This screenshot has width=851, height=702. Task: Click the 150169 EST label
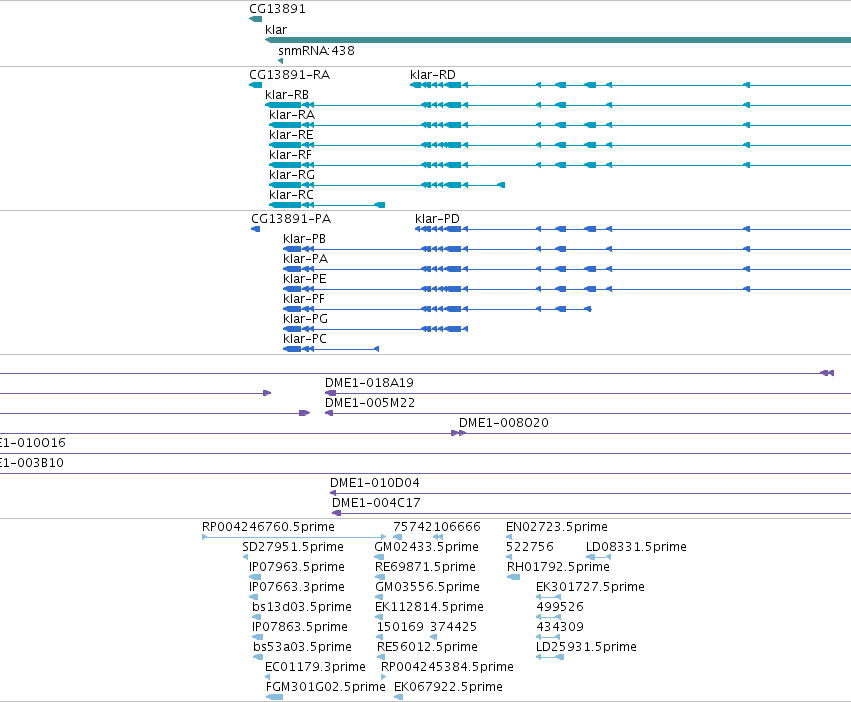click(x=400, y=627)
